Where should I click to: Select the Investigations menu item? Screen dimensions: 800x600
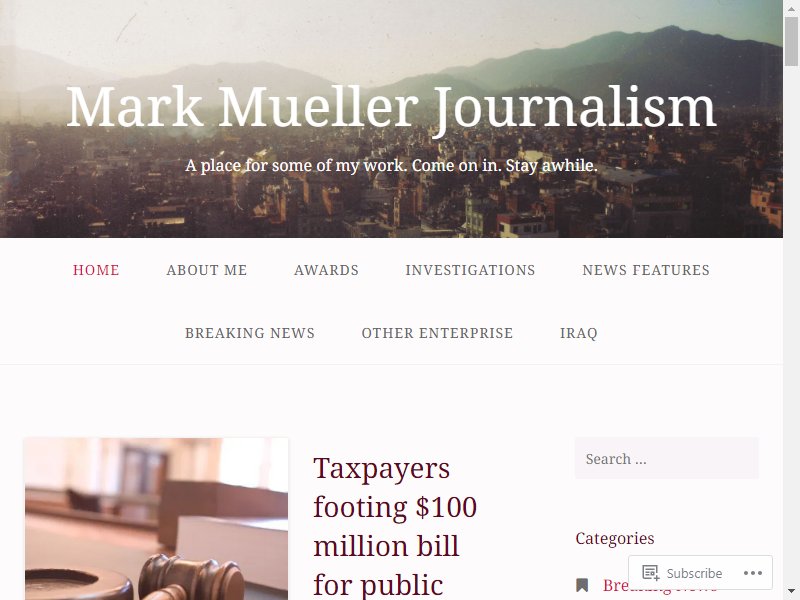tap(470, 270)
